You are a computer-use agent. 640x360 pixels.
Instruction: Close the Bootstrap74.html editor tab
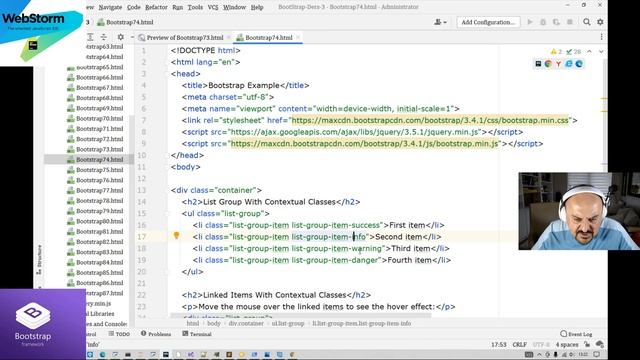298,38
